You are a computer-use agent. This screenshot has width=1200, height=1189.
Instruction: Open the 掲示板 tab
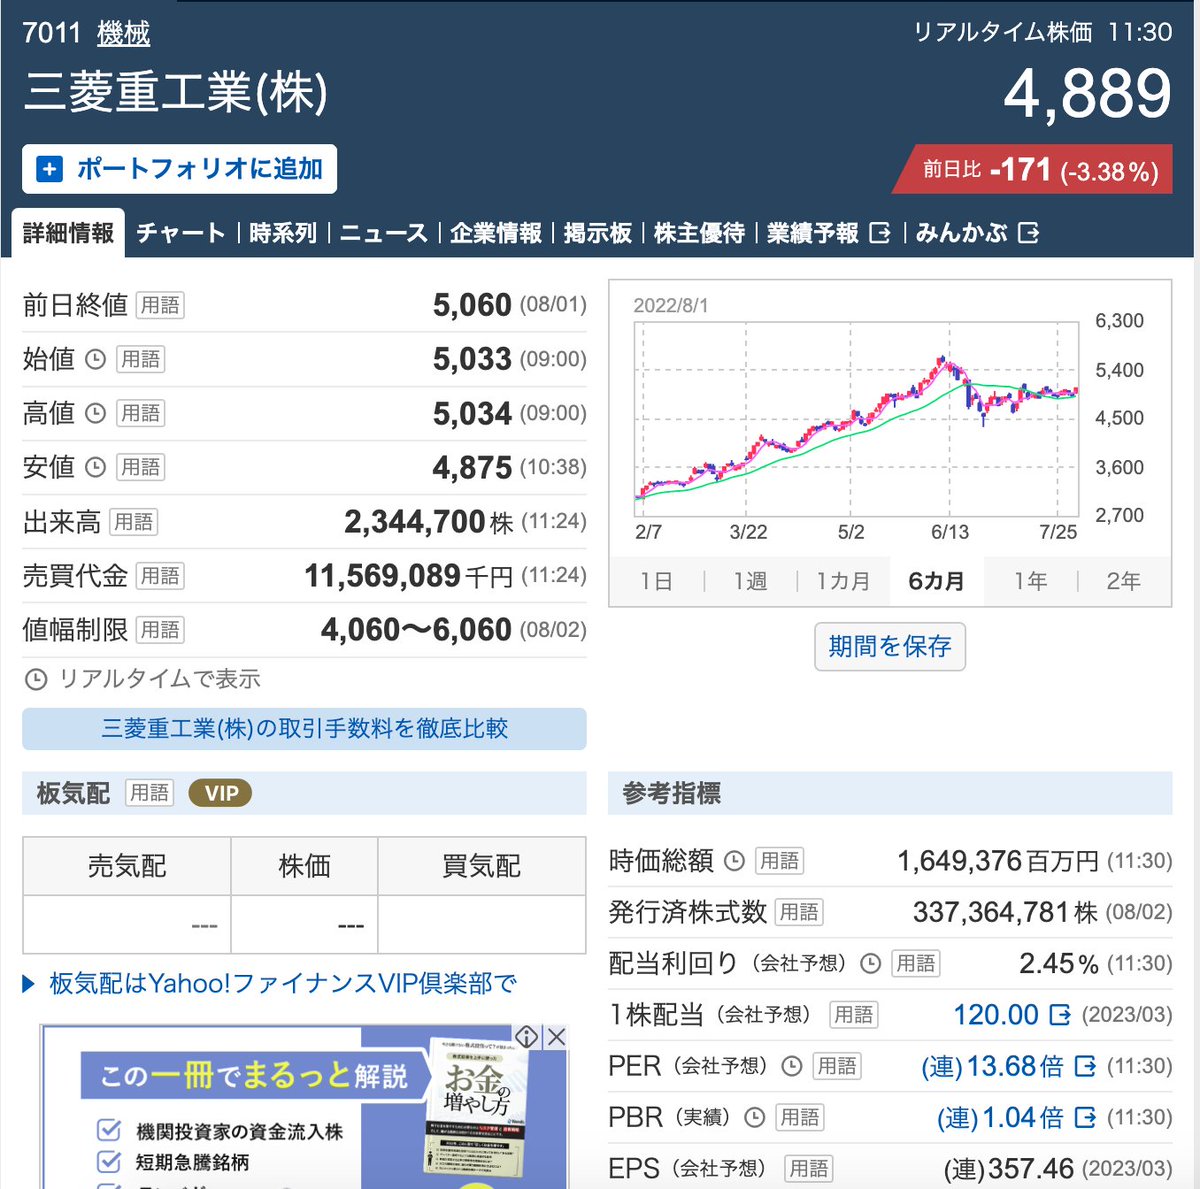pyautogui.click(x=597, y=233)
